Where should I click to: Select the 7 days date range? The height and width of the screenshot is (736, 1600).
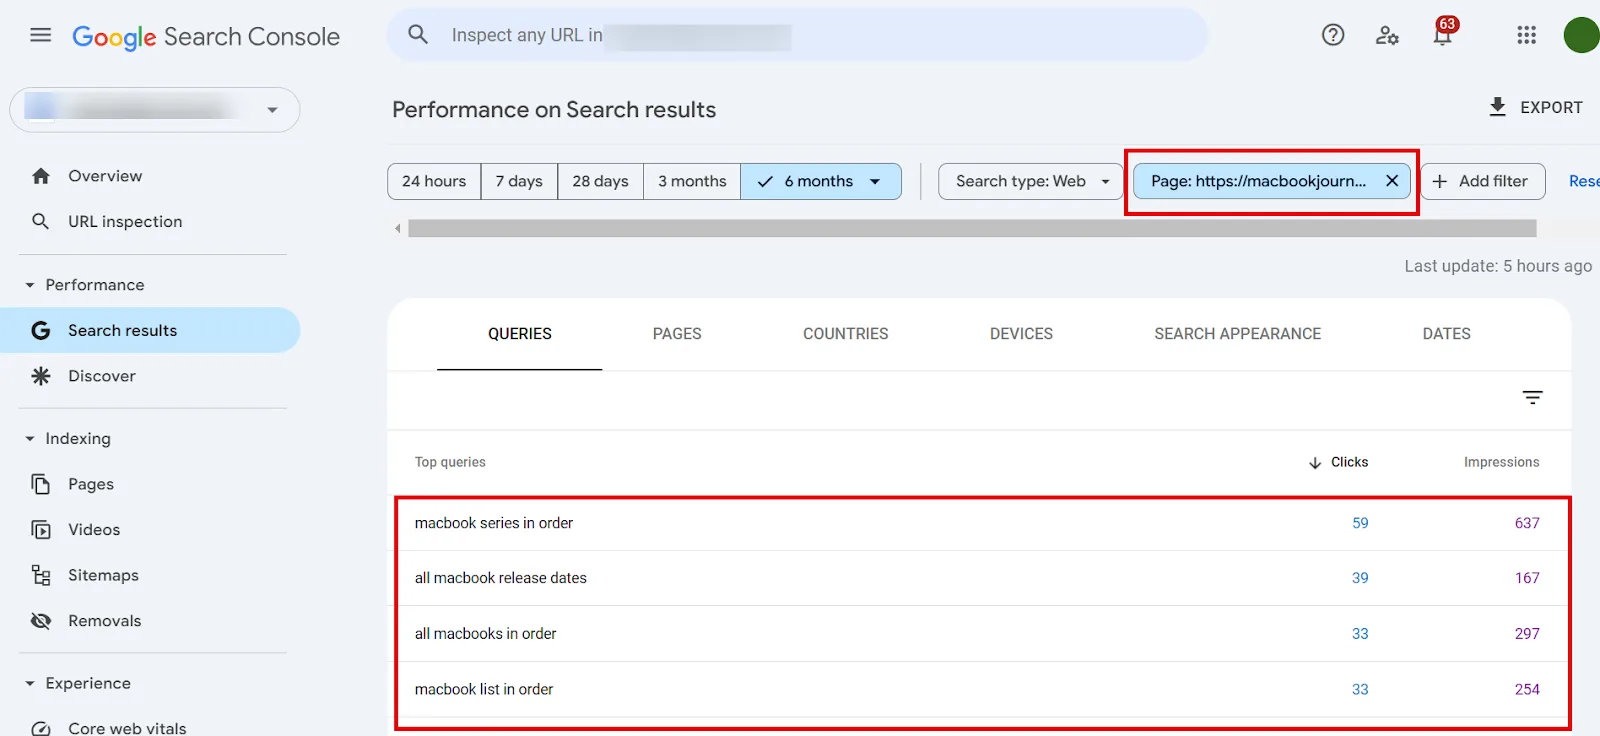519,181
